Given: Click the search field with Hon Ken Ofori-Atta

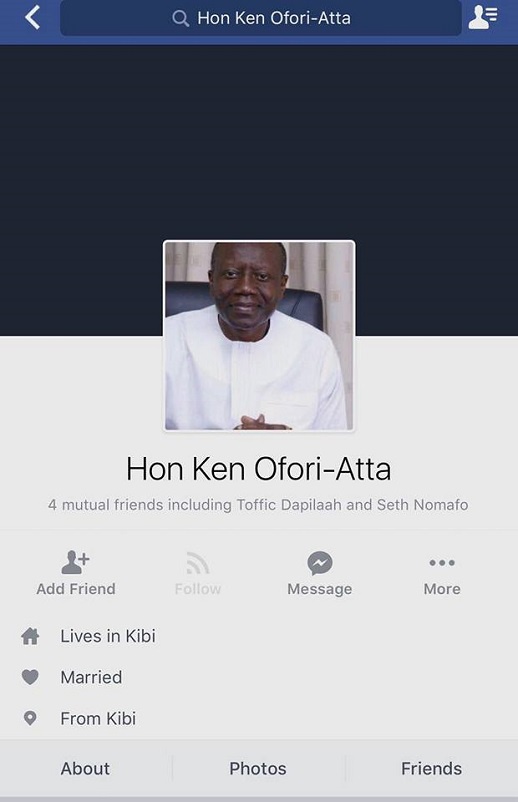Looking at the screenshot, I should (261, 18).
